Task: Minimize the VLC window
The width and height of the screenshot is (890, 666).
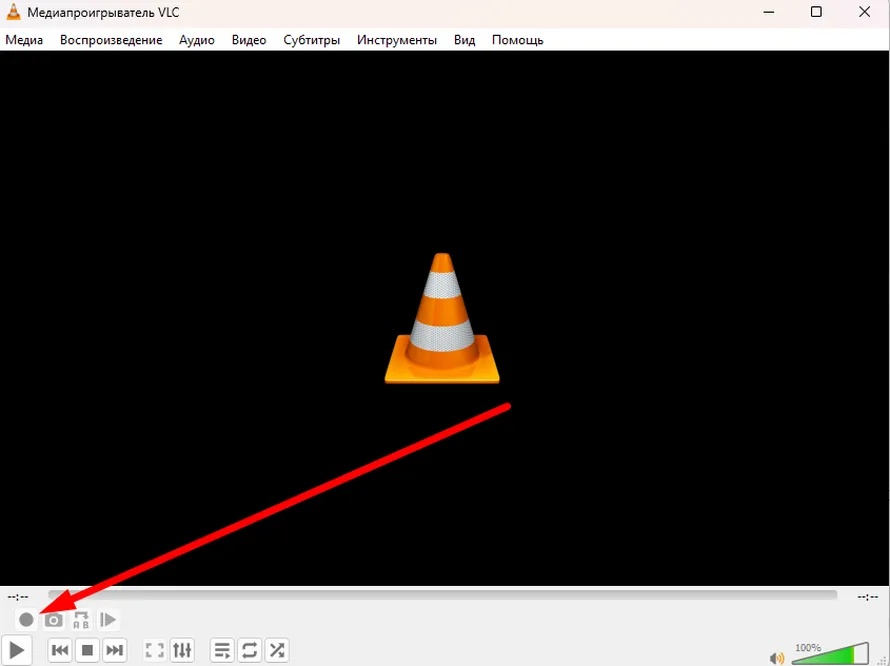Action: click(x=769, y=12)
